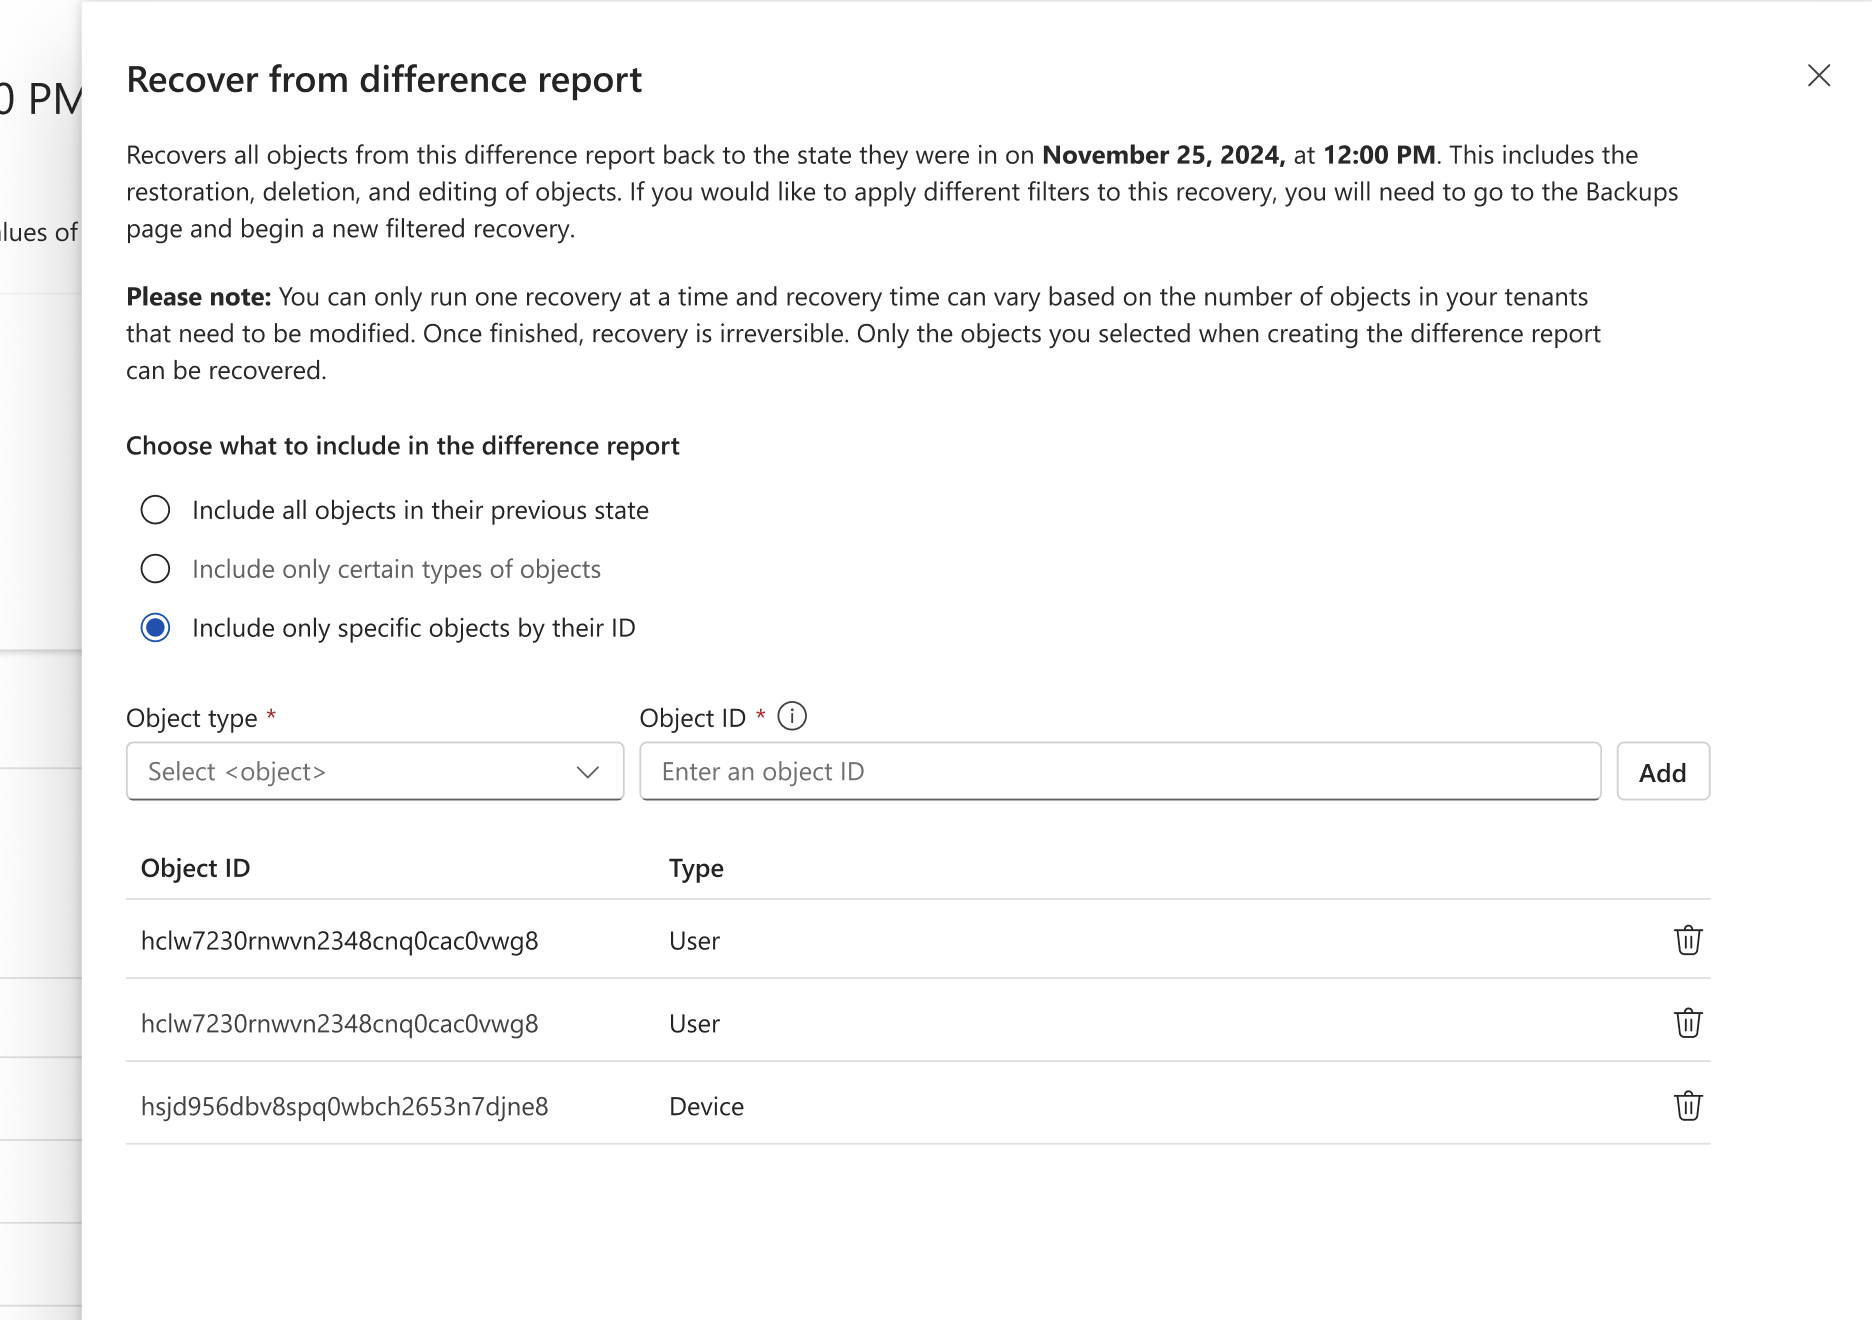Screen dimensions: 1872x1320
Task: Click the Object ID column header
Action: pyautogui.click(x=196, y=868)
